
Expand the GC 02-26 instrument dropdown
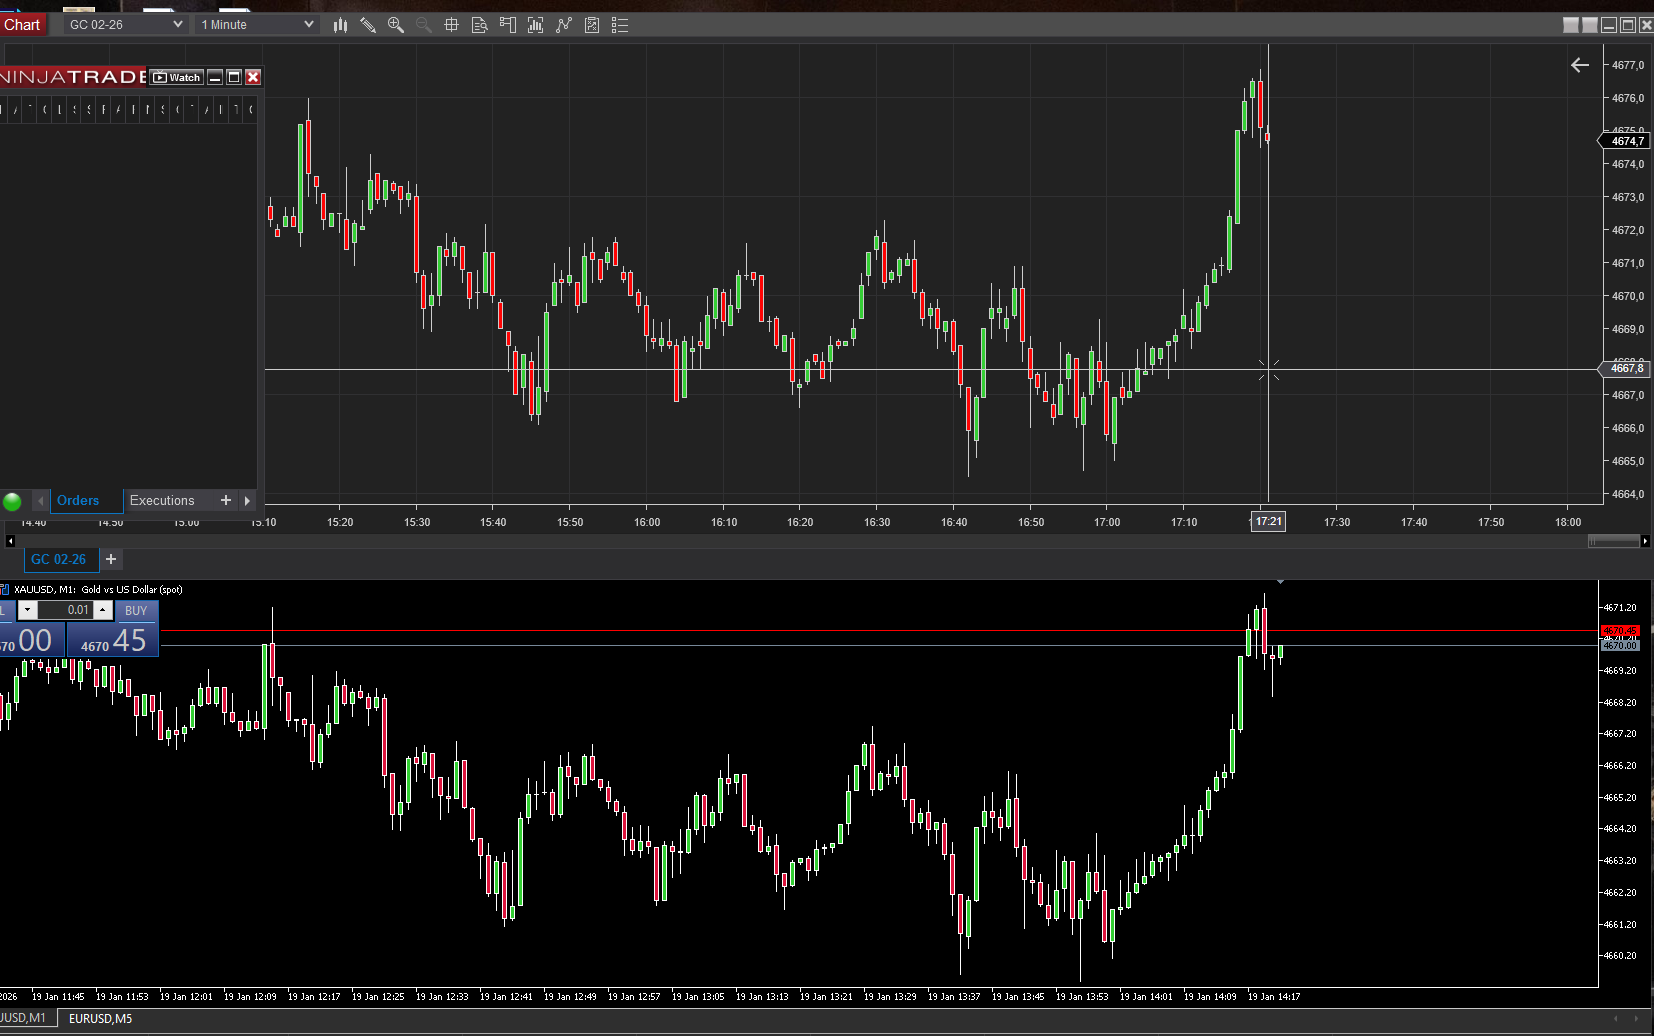177,25
